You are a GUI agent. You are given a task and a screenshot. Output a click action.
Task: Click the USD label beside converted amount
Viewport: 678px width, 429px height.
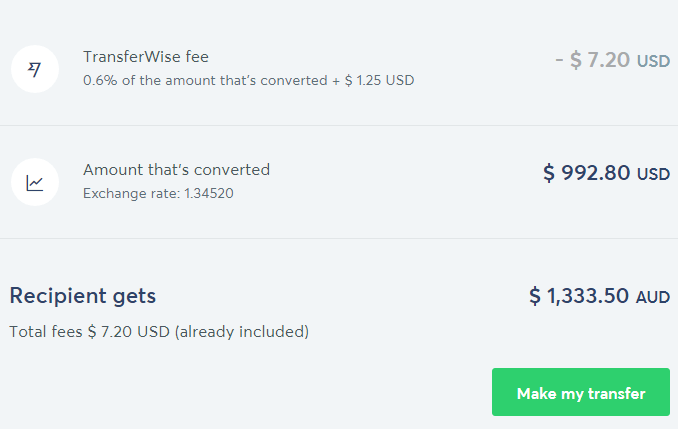(x=653, y=174)
